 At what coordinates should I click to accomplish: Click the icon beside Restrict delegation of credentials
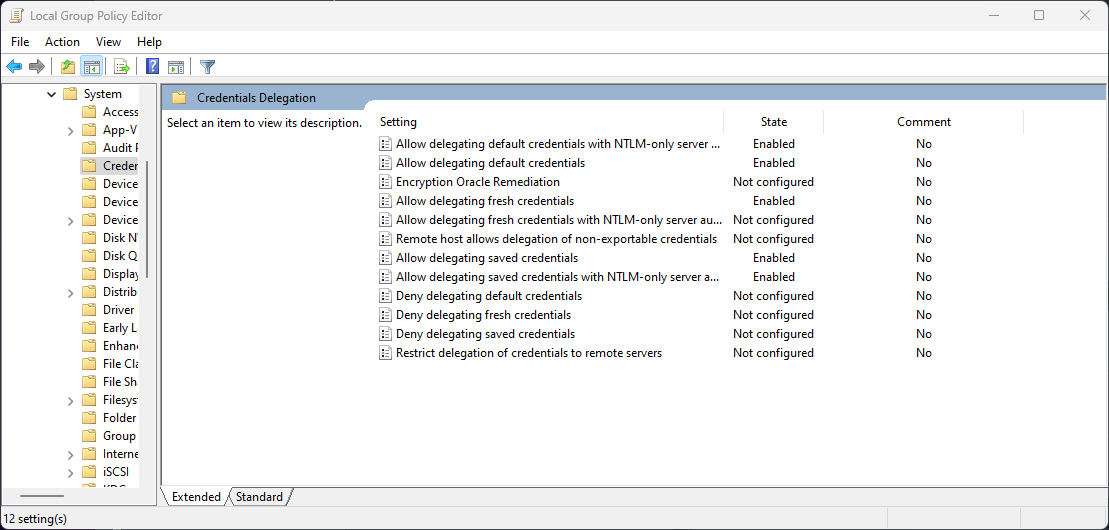coord(385,352)
